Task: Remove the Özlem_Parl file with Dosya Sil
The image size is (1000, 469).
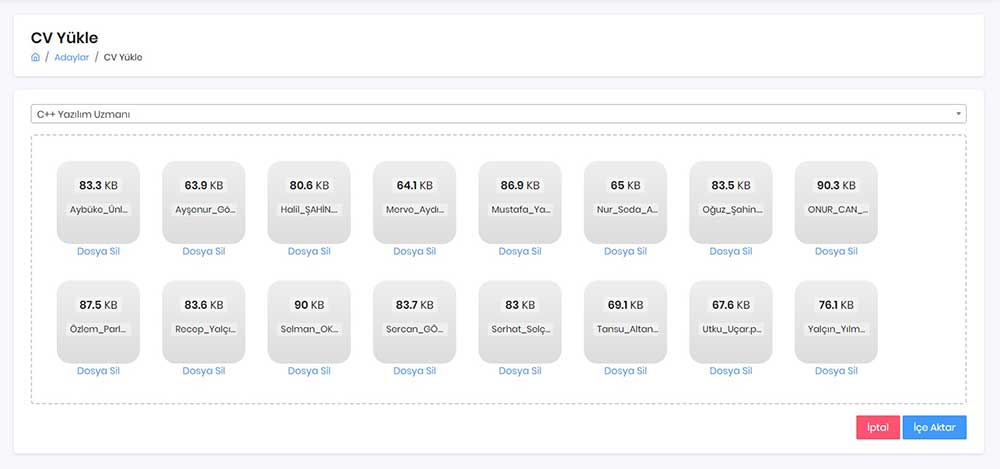Action: click(x=98, y=371)
